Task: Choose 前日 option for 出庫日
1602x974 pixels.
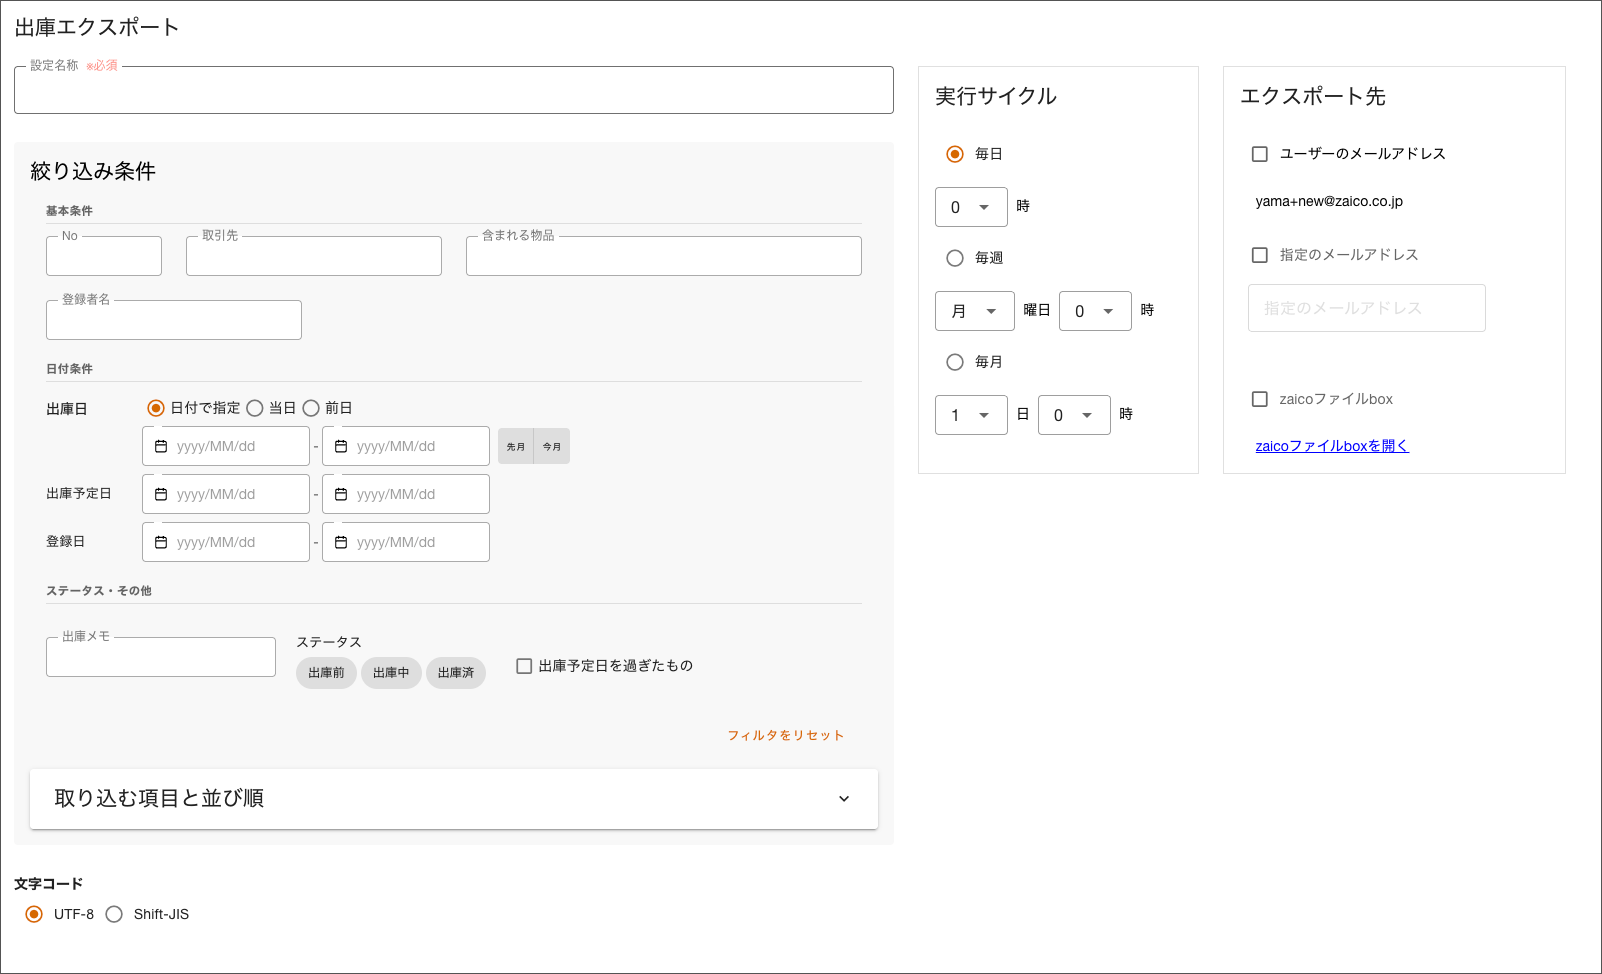Action: (311, 408)
